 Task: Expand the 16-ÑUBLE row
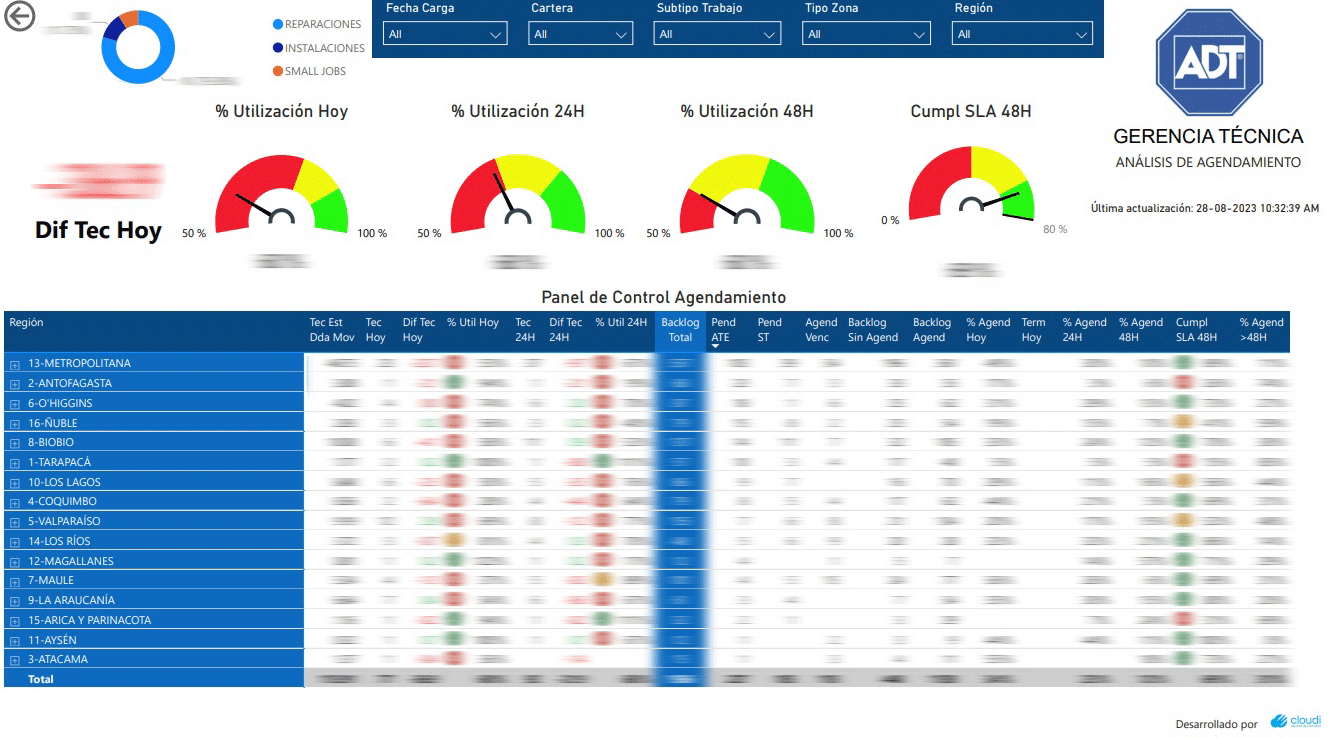pos(15,424)
